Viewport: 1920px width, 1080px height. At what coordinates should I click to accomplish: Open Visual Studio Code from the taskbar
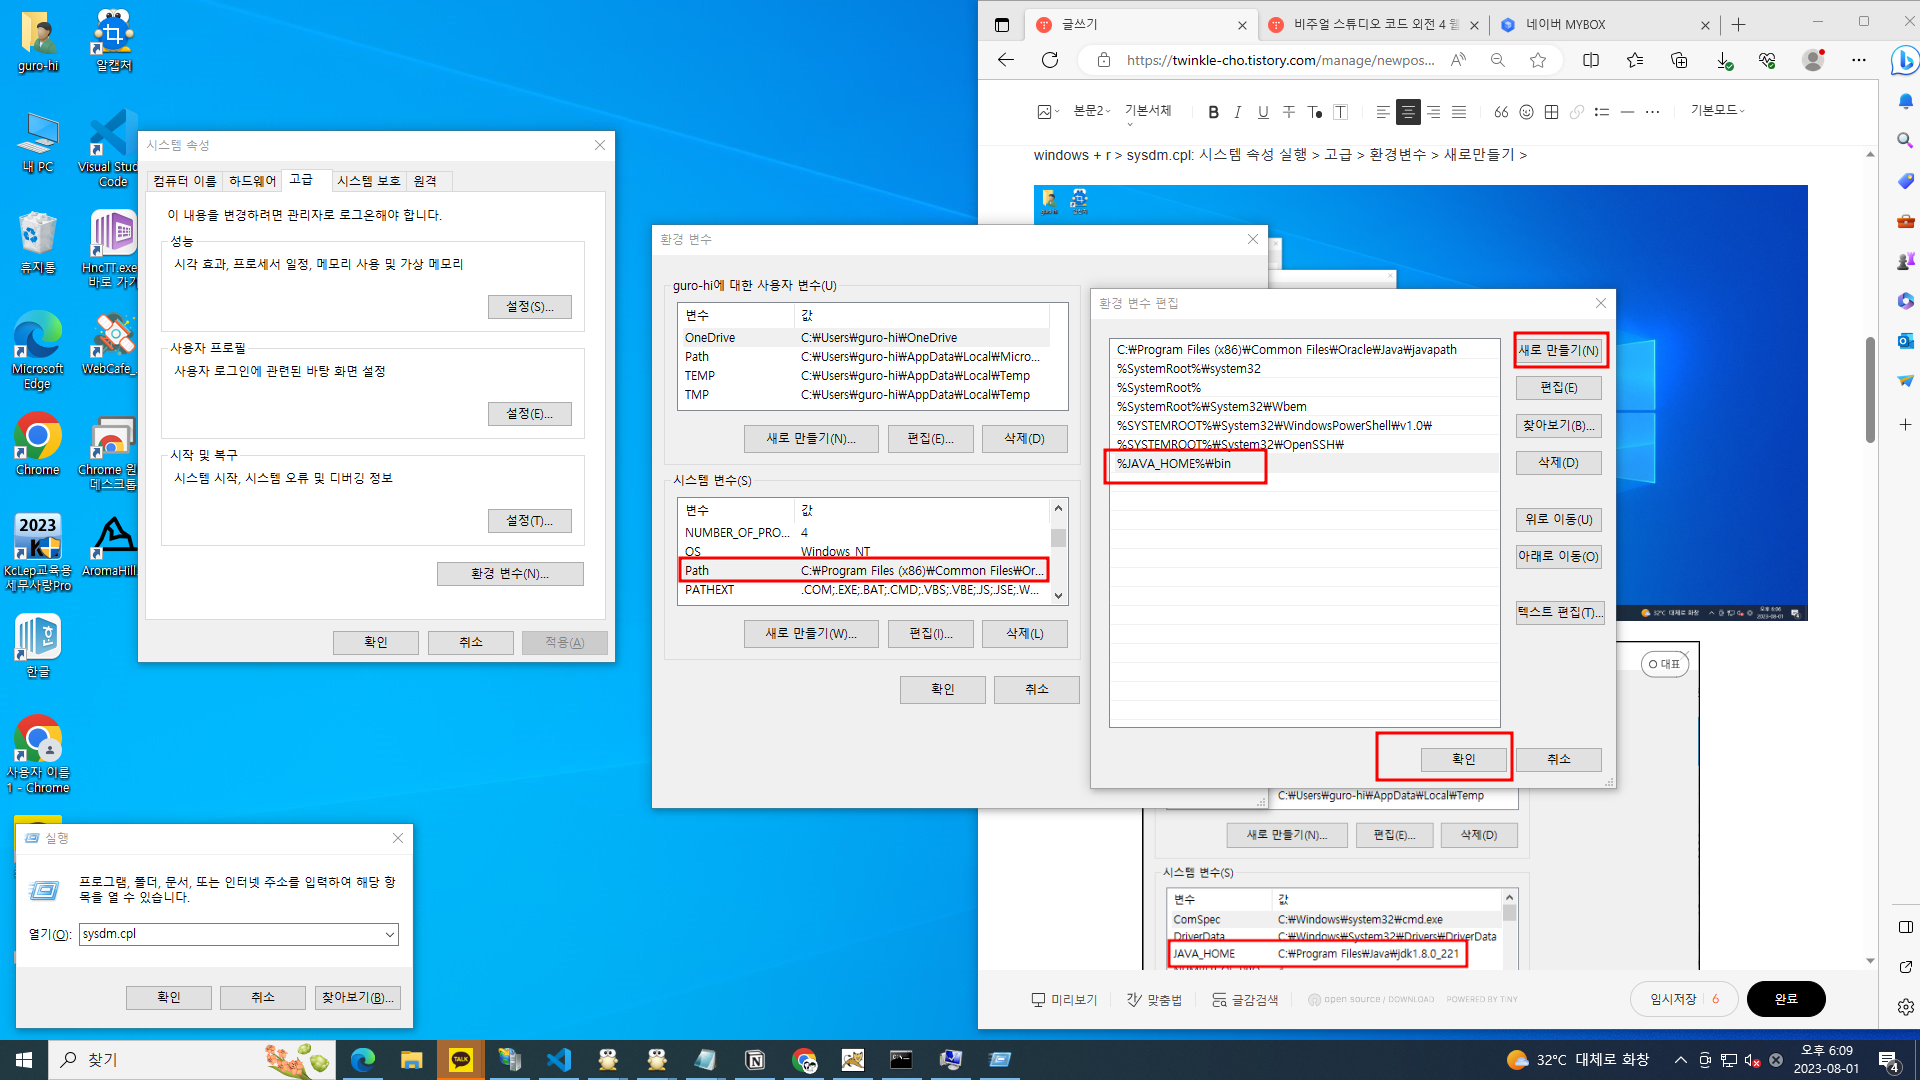coord(559,1060)
